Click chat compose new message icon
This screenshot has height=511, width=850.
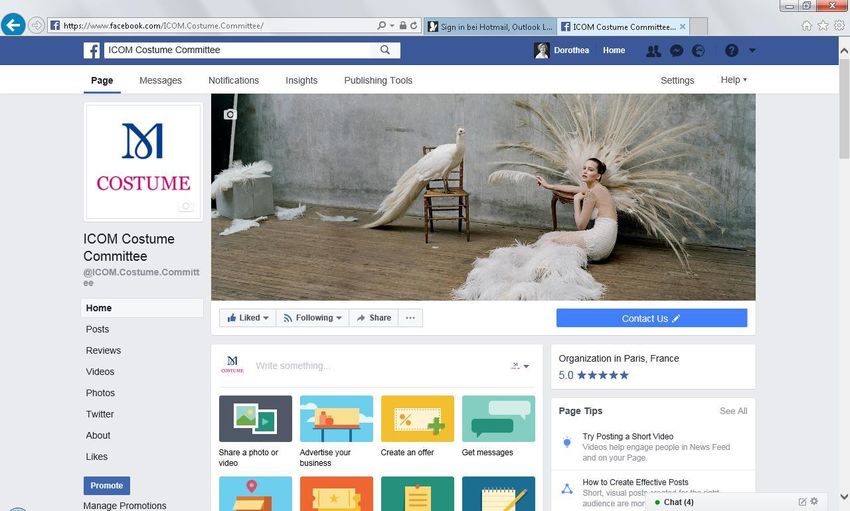pyautogui.click(x=802, y=502)
